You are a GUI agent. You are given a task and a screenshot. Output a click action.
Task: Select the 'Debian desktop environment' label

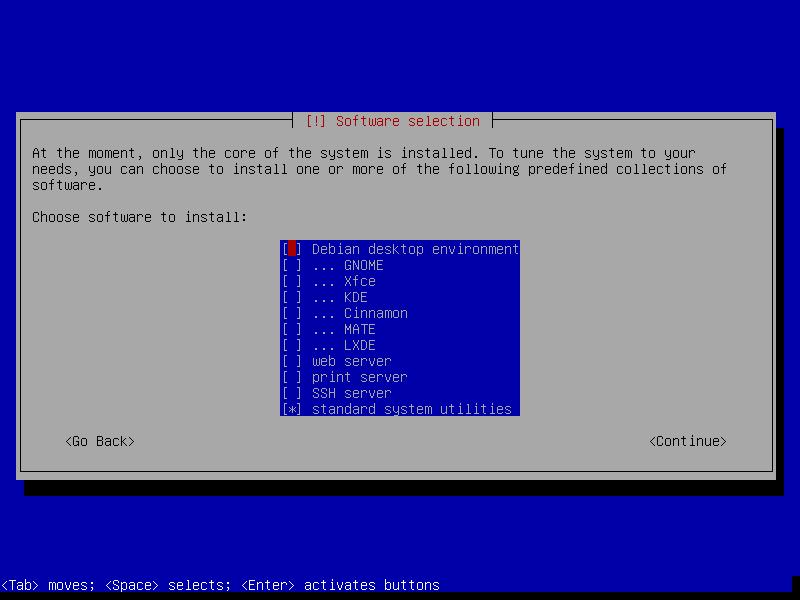click(415, 249)
